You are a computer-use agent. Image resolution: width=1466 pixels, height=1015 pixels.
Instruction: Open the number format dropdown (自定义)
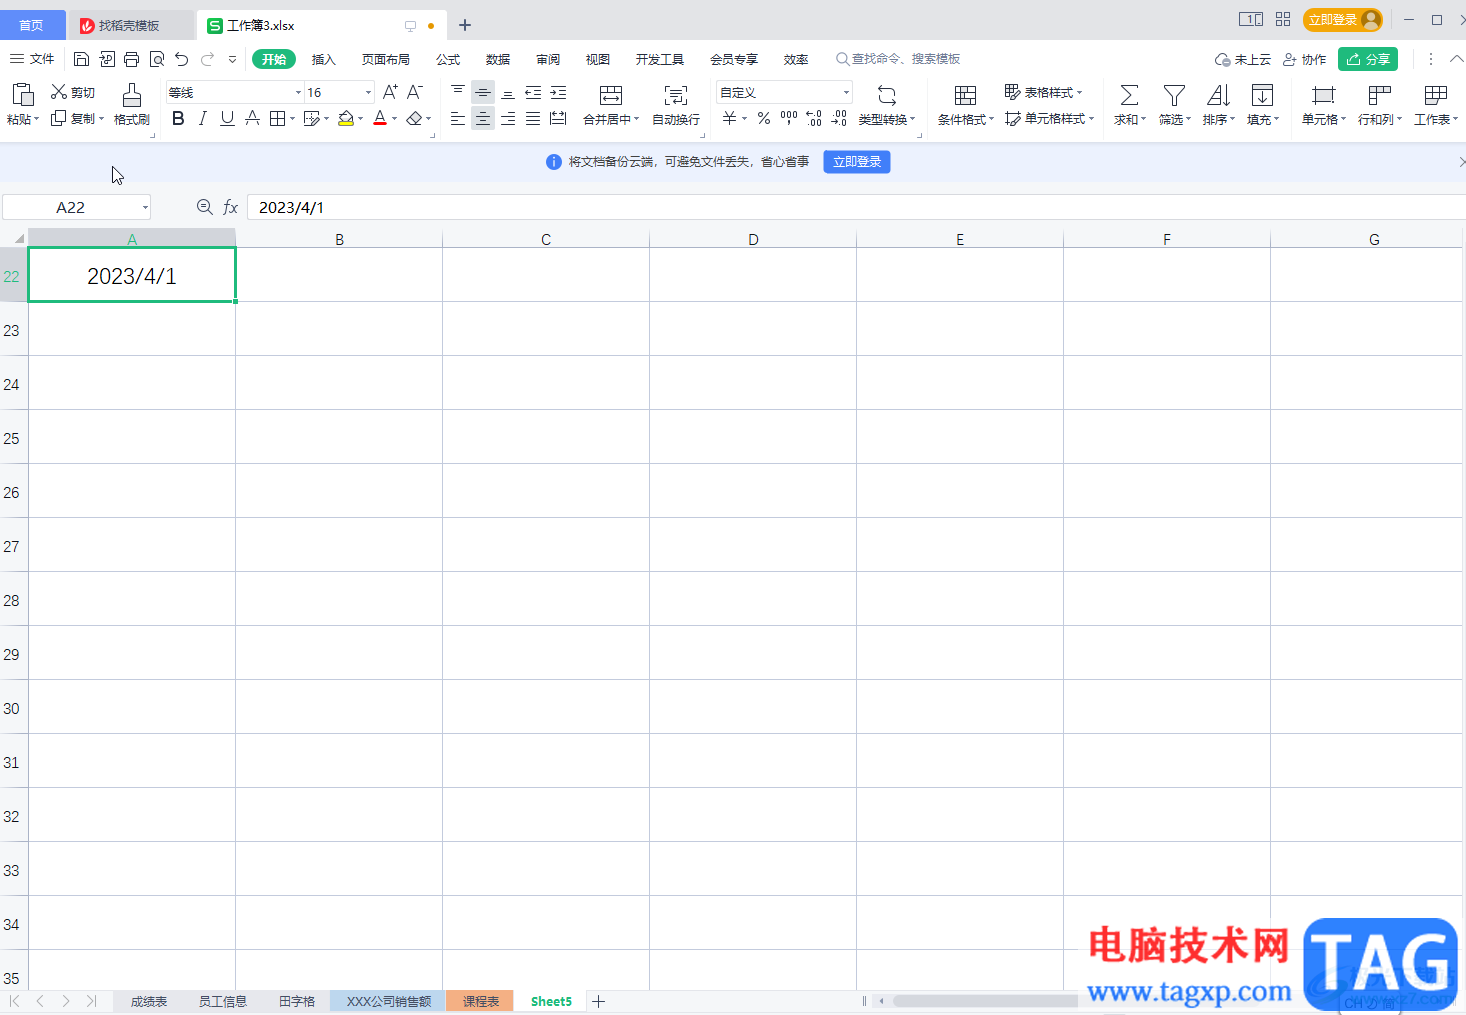pyautogui.click(x=846, y=92)
